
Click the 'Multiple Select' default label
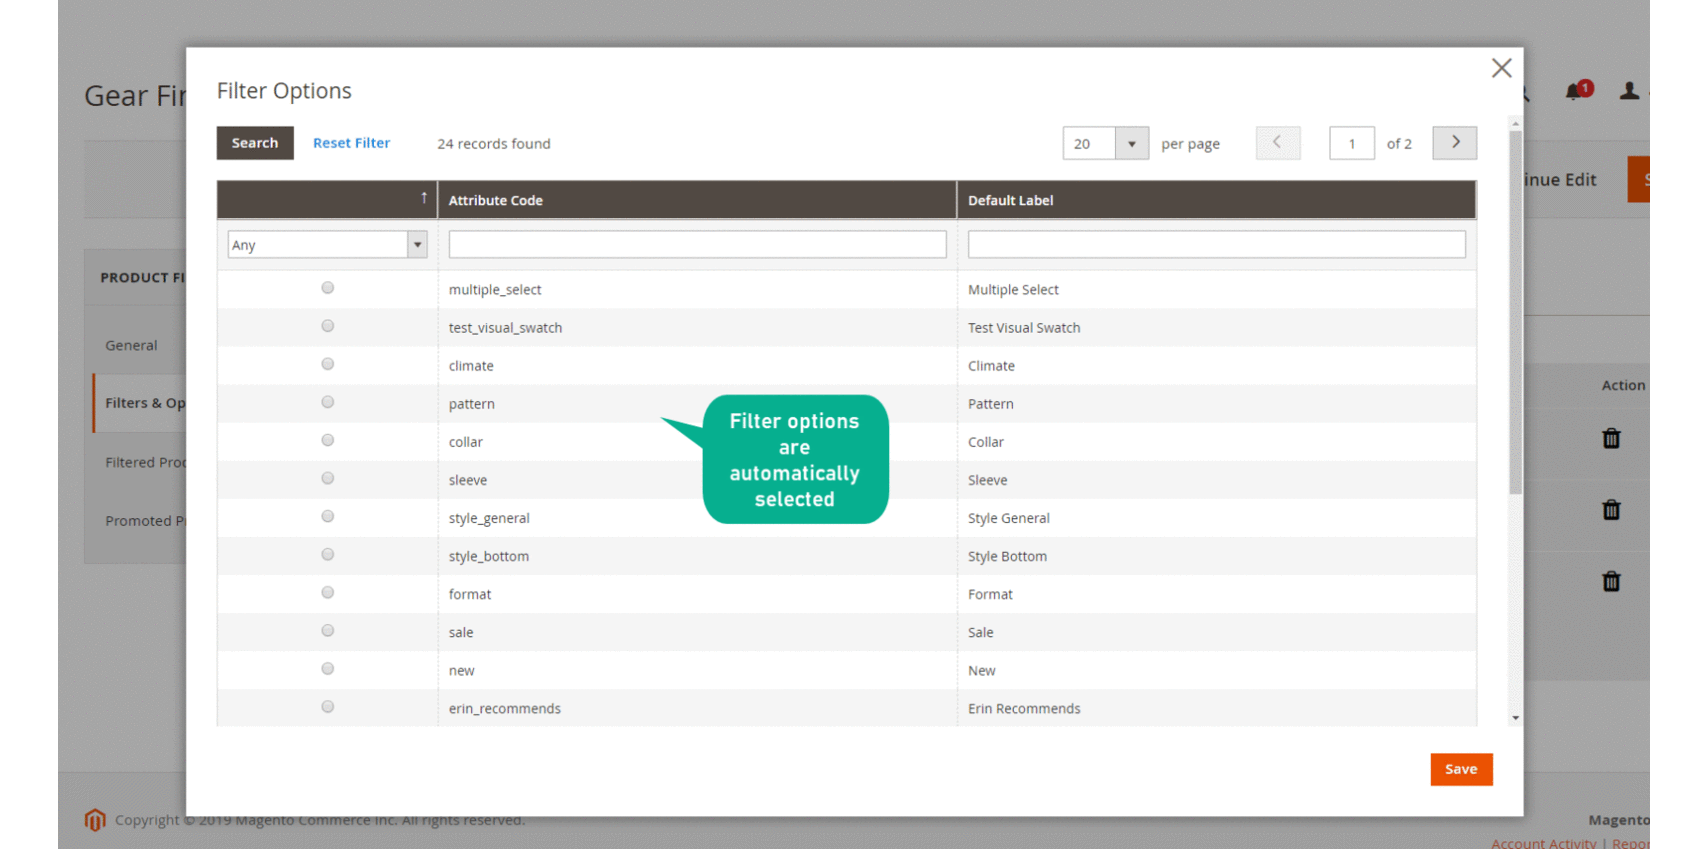[x=1013, y=290]
